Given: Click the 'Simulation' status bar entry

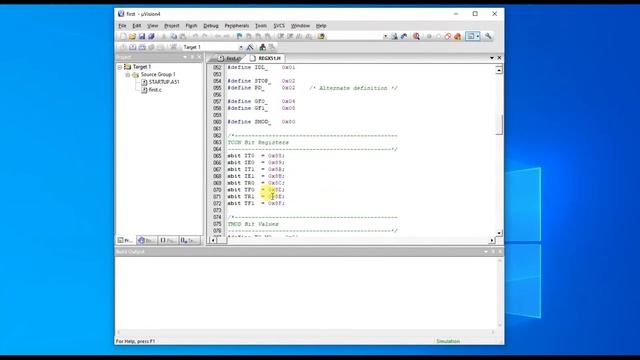Looking at the screenshot, I should pyautogui.click(x=448, y=341).
